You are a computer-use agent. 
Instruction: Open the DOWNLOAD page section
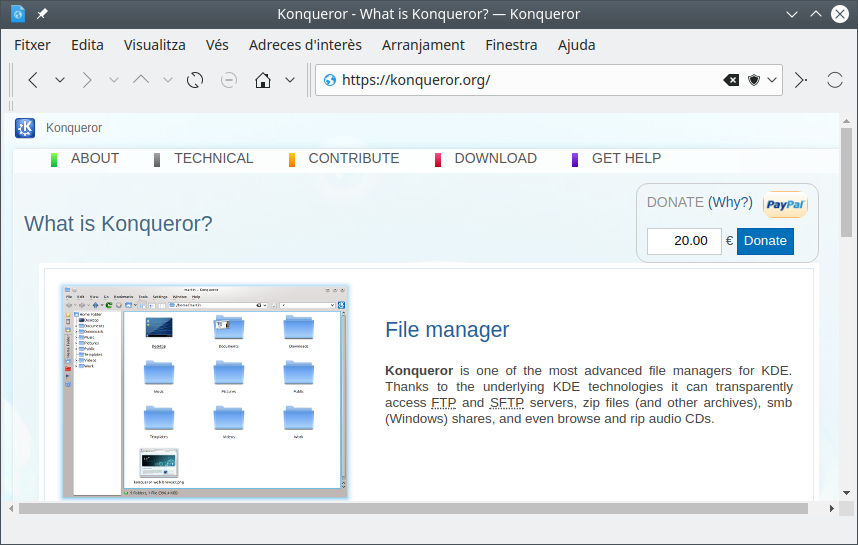point(495,158)
